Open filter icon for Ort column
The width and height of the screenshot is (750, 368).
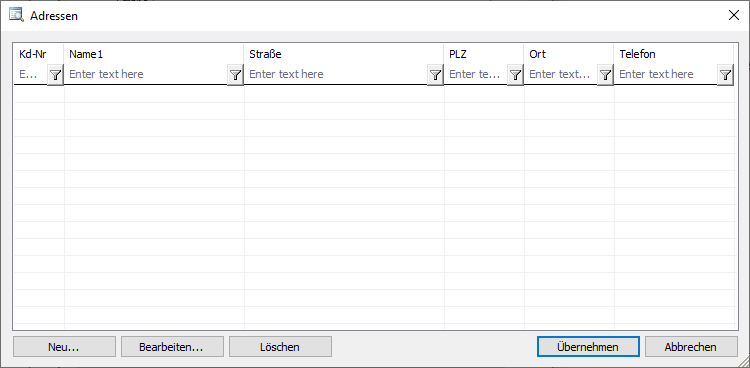point(606,75)
